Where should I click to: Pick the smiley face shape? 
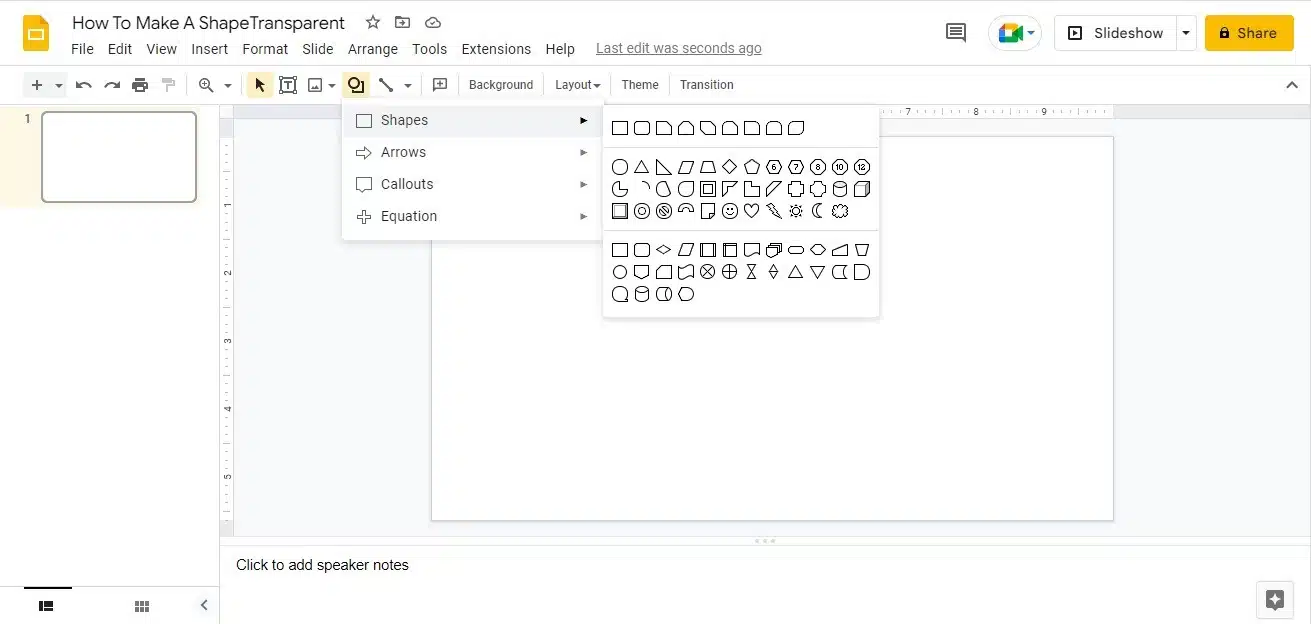pyautogui.click(x=730, y=211)
